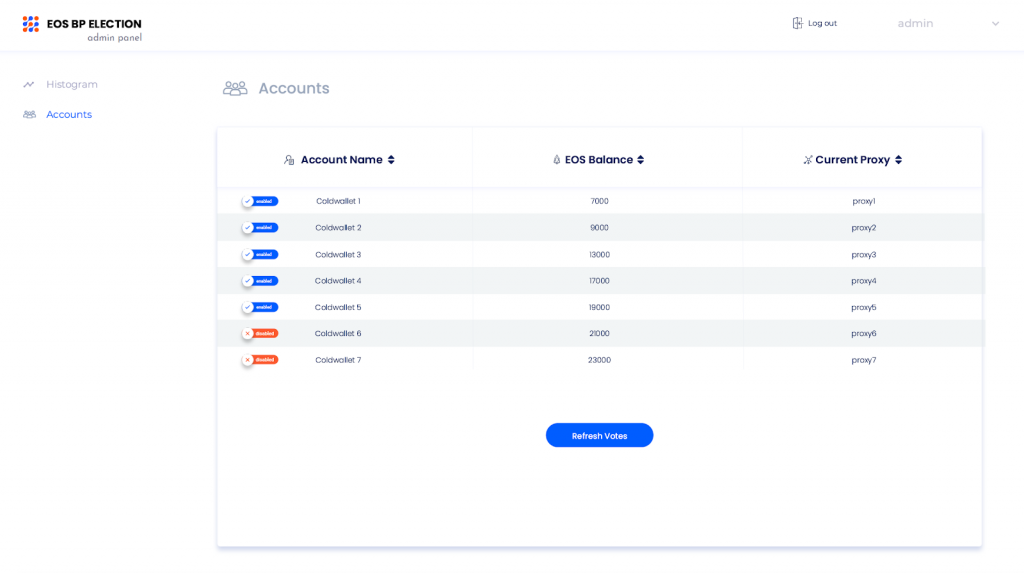
Task: Click the Current Proxy column icon
Action: coord(808,160)
